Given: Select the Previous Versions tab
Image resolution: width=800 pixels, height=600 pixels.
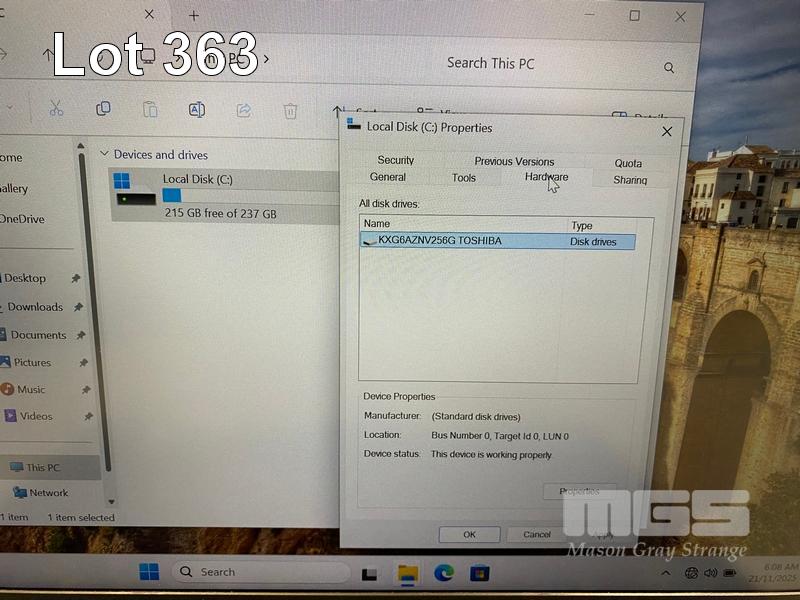Looking at the screenshot, I should pos(514,161).
